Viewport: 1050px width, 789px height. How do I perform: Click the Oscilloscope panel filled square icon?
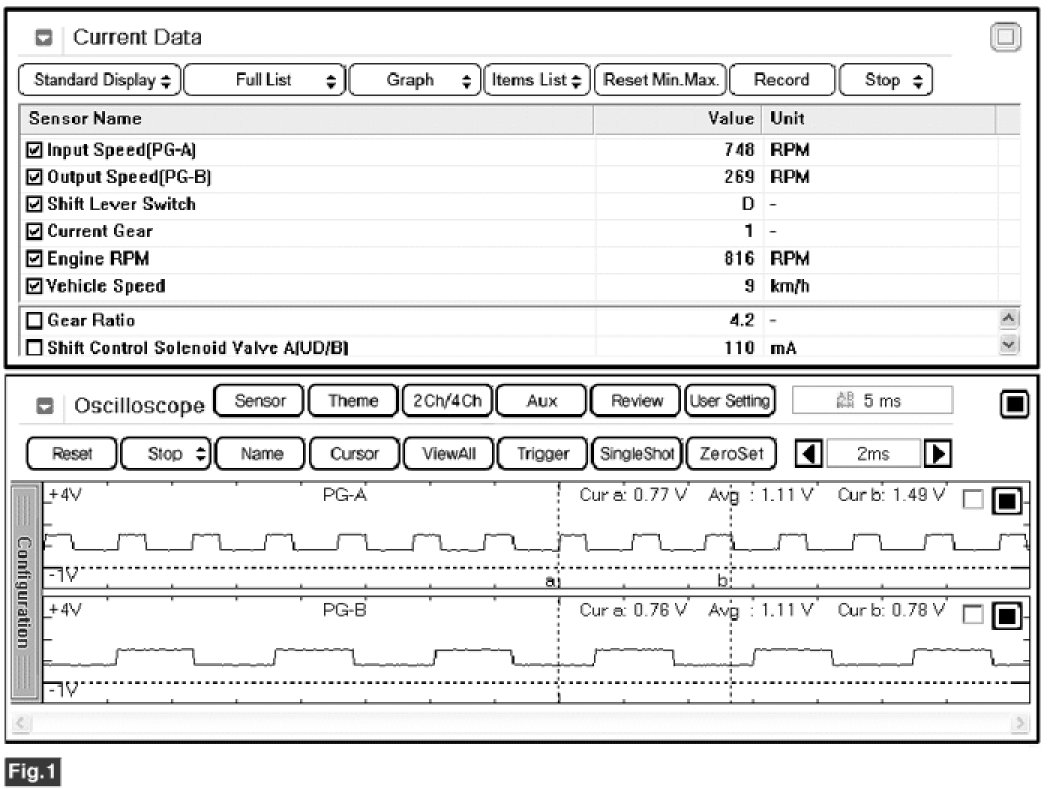coord(1013,403)
